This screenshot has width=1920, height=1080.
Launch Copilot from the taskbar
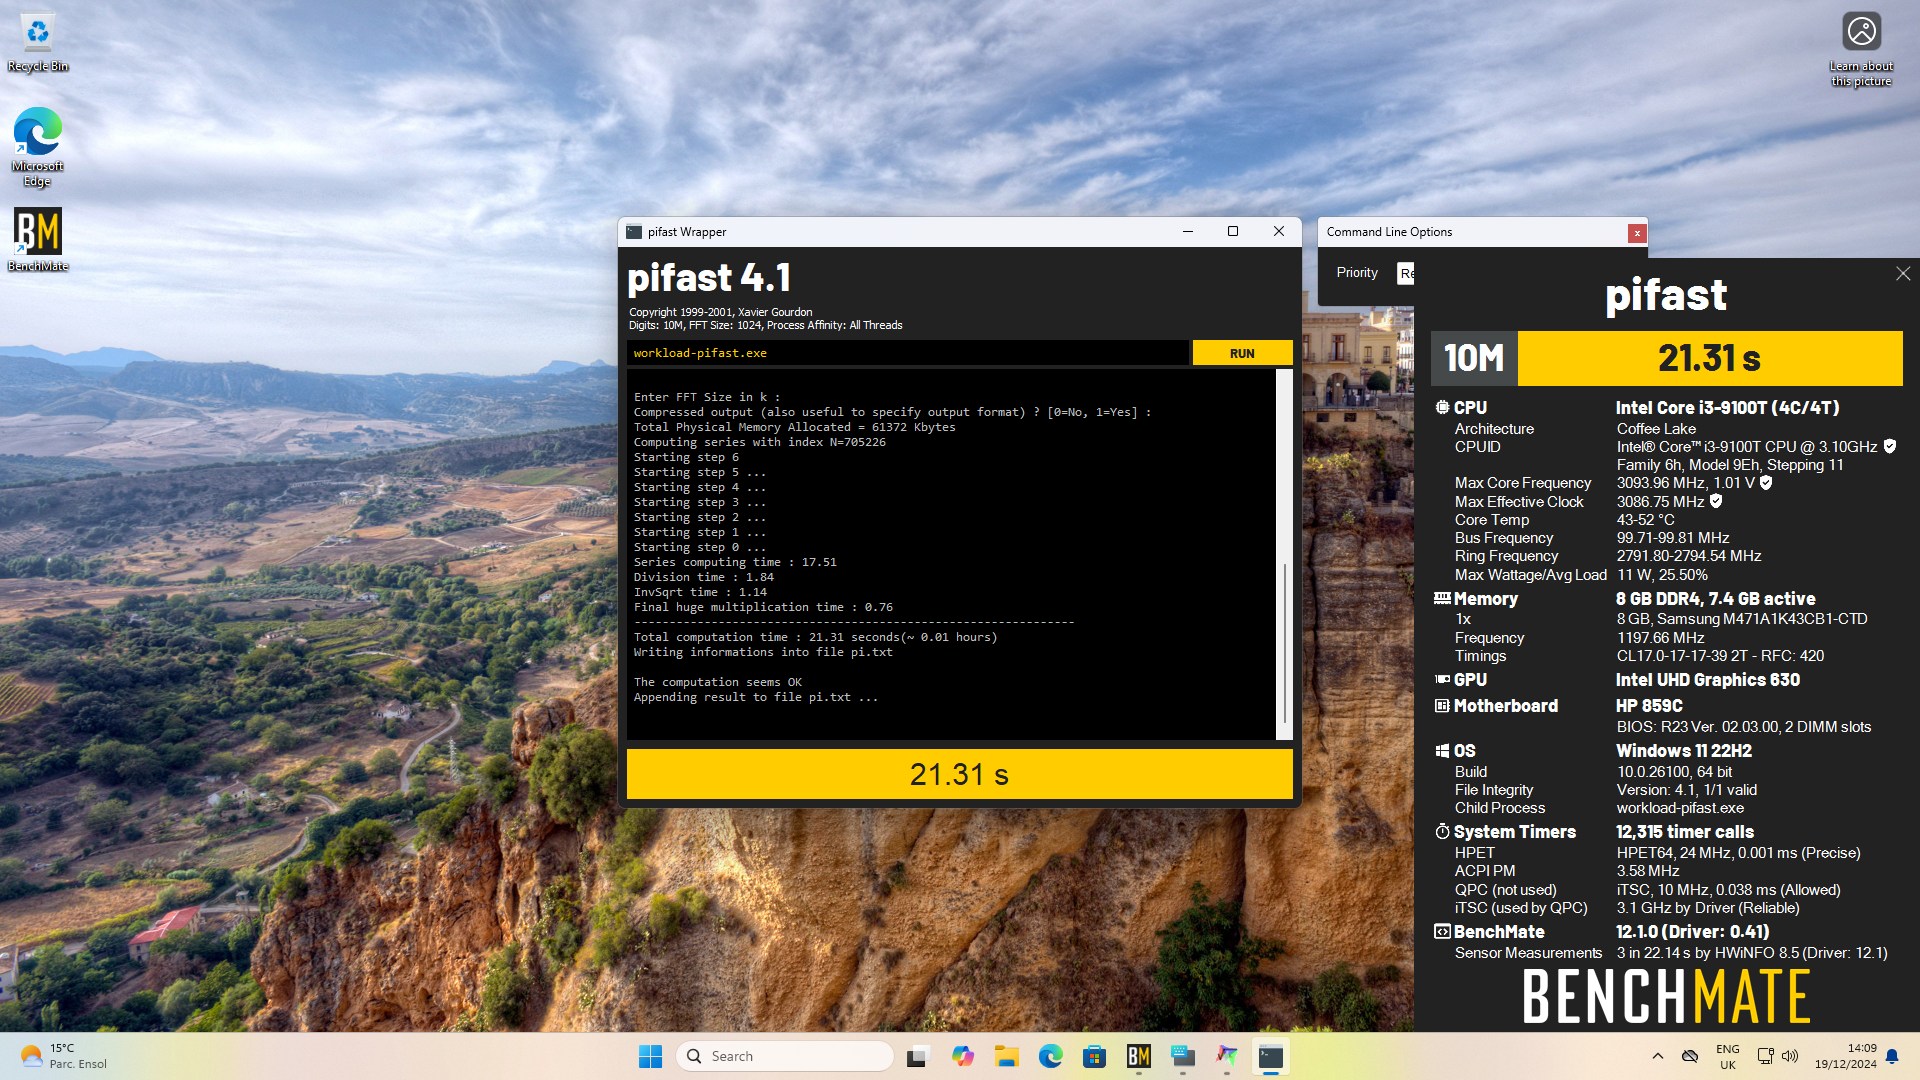point(962,1056)
